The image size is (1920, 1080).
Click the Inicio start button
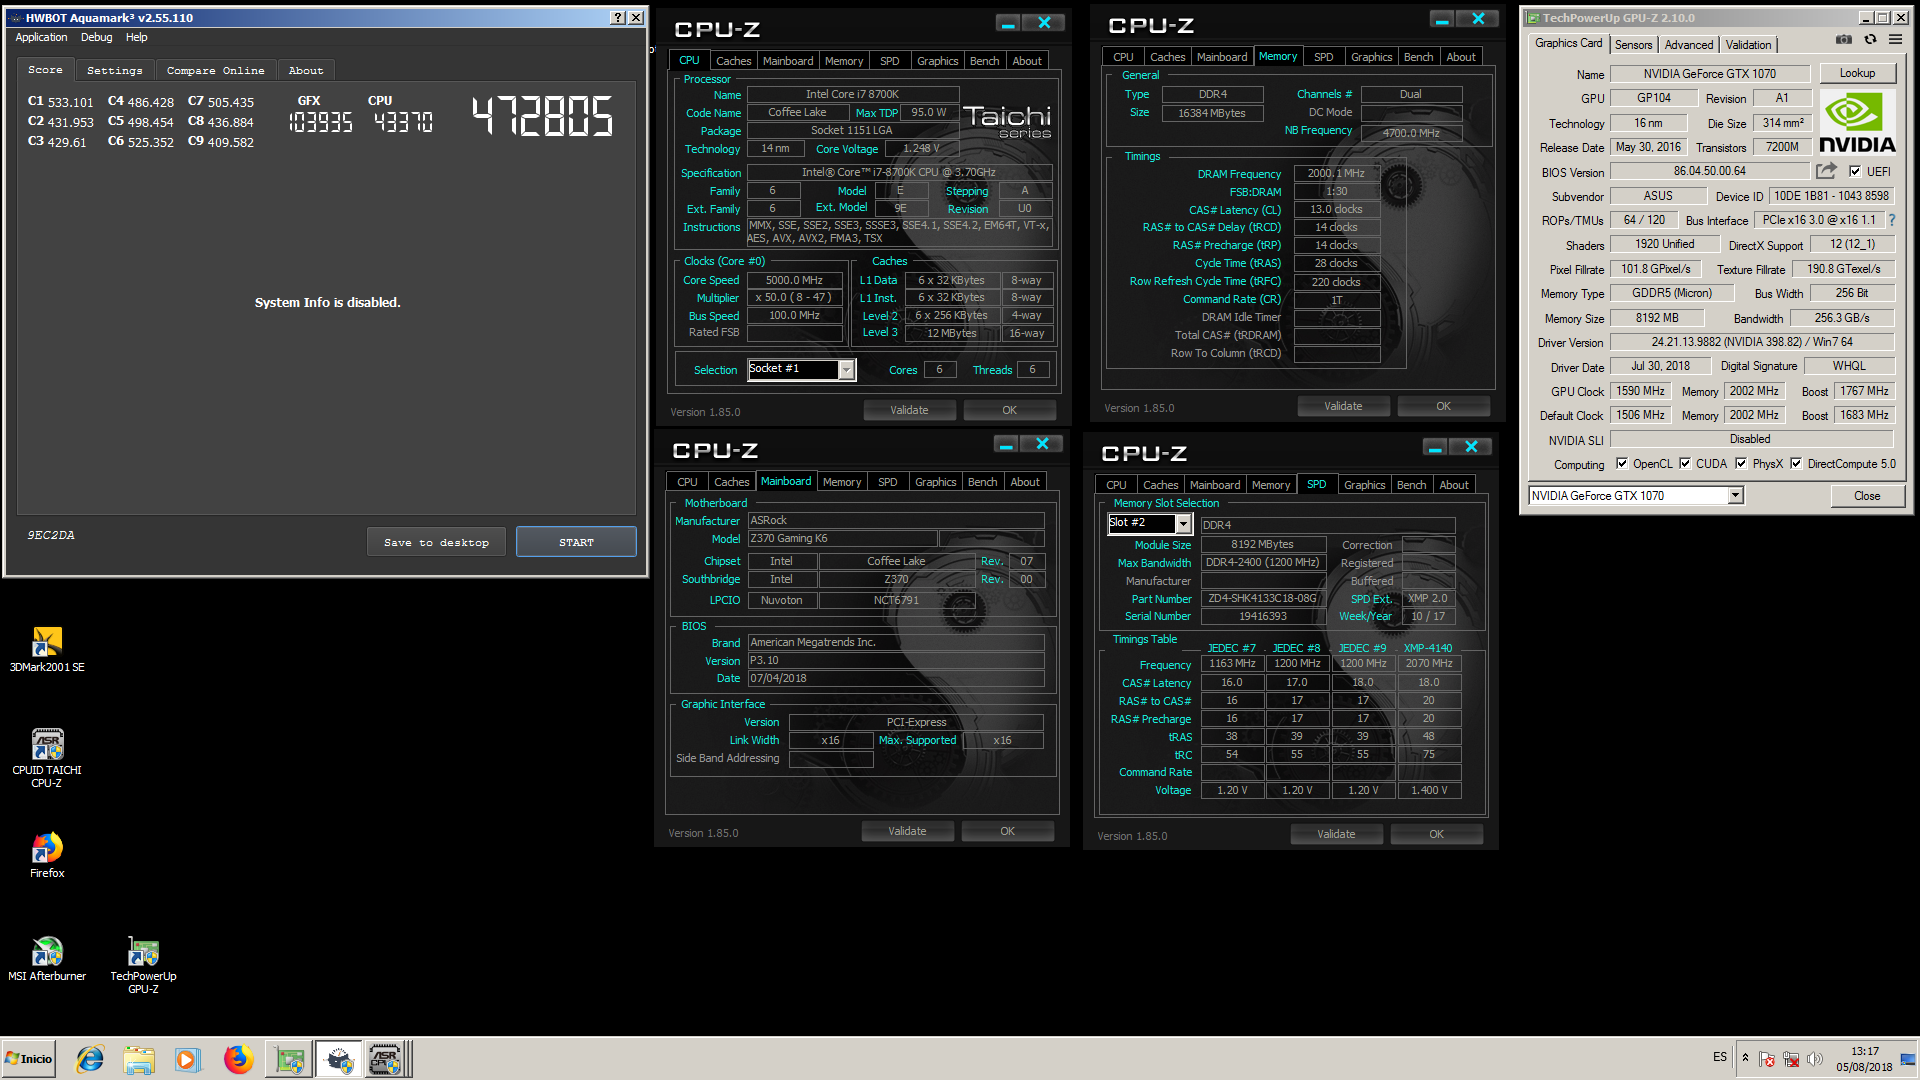[x=29, y=1059]
